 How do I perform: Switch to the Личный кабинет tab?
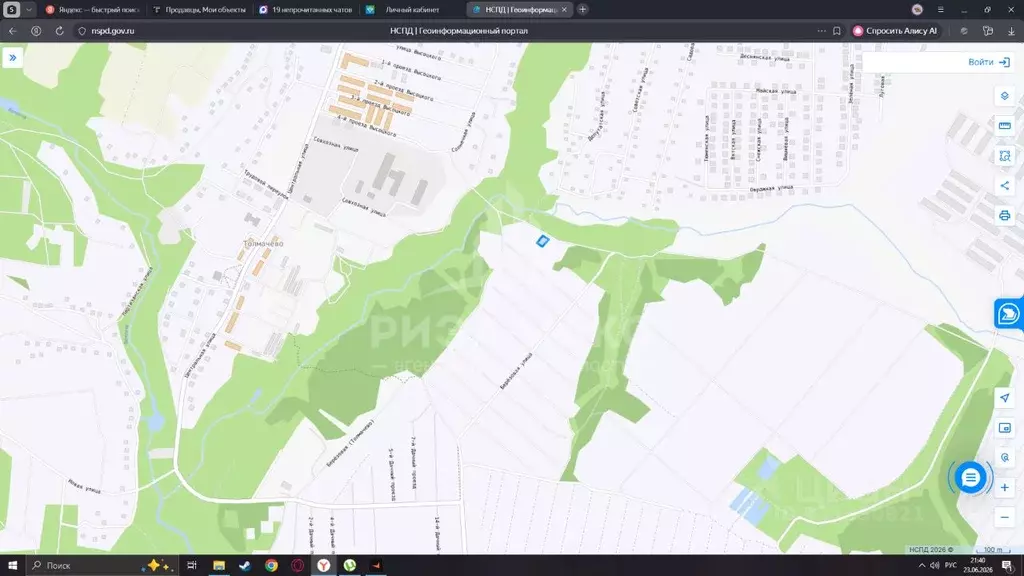(x=411, y=10)
